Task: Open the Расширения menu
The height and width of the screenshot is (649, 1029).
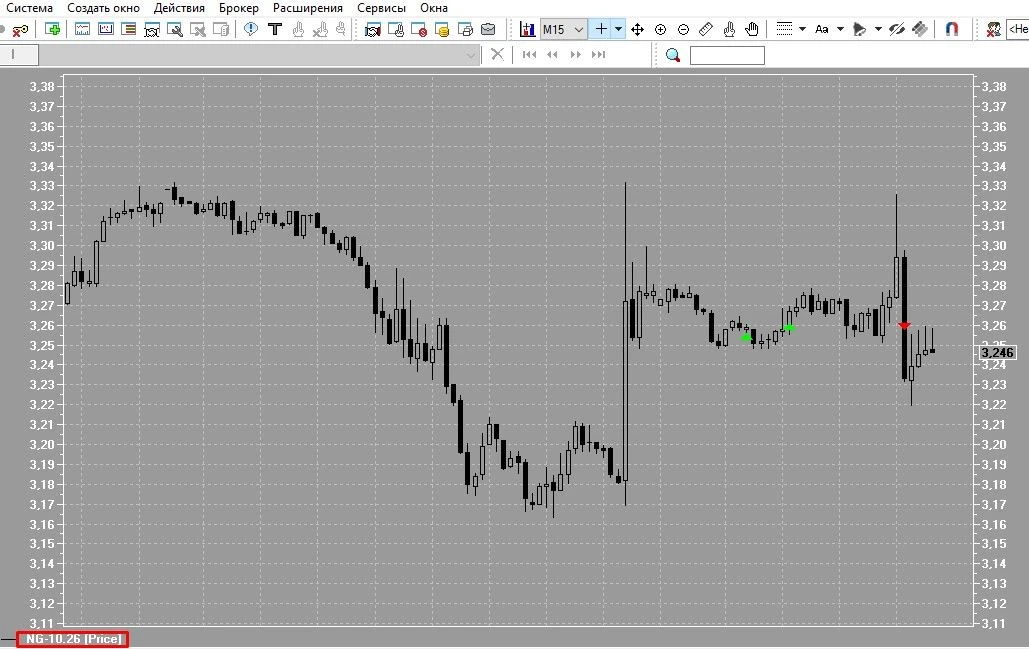Action: [308, 8]
